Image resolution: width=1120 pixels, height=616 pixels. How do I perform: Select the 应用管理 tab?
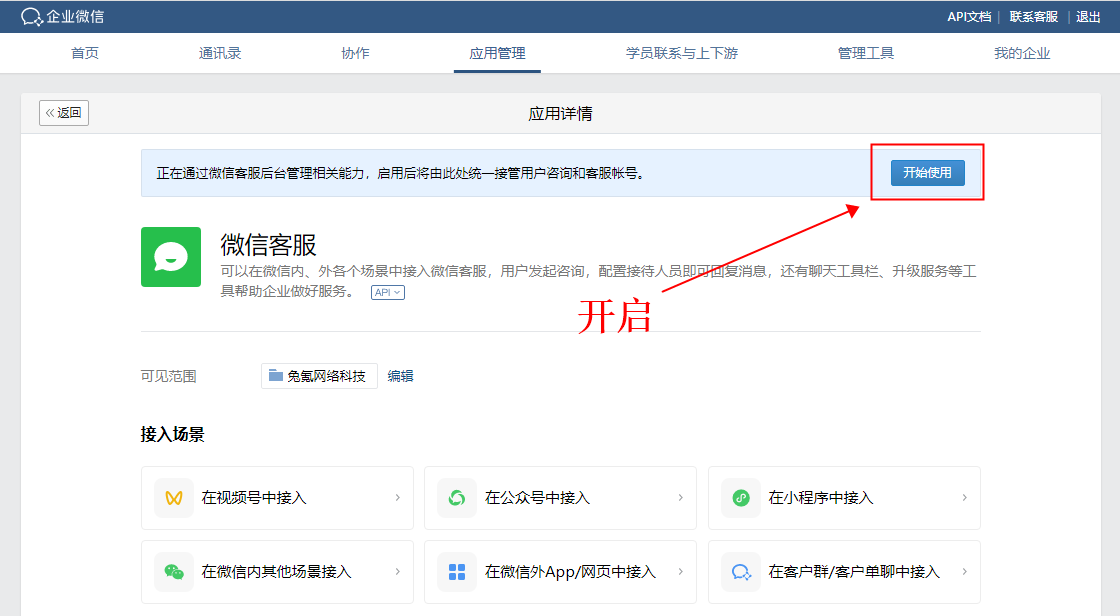click(497, 54)
